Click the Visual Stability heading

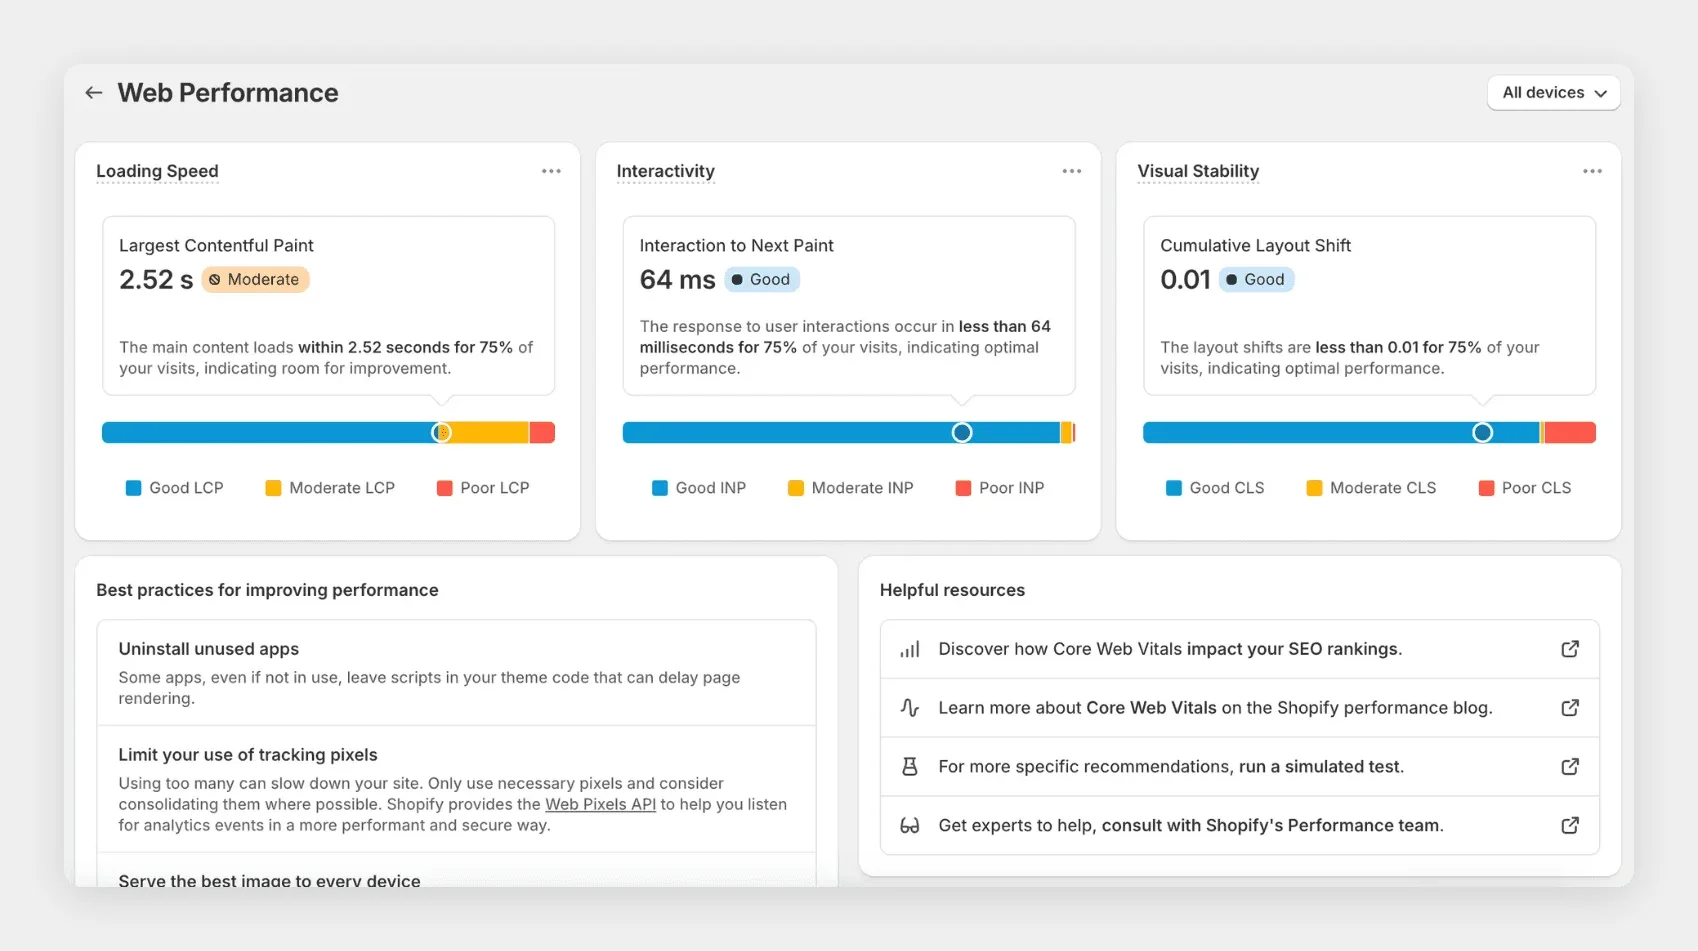tap(1198, 171)
